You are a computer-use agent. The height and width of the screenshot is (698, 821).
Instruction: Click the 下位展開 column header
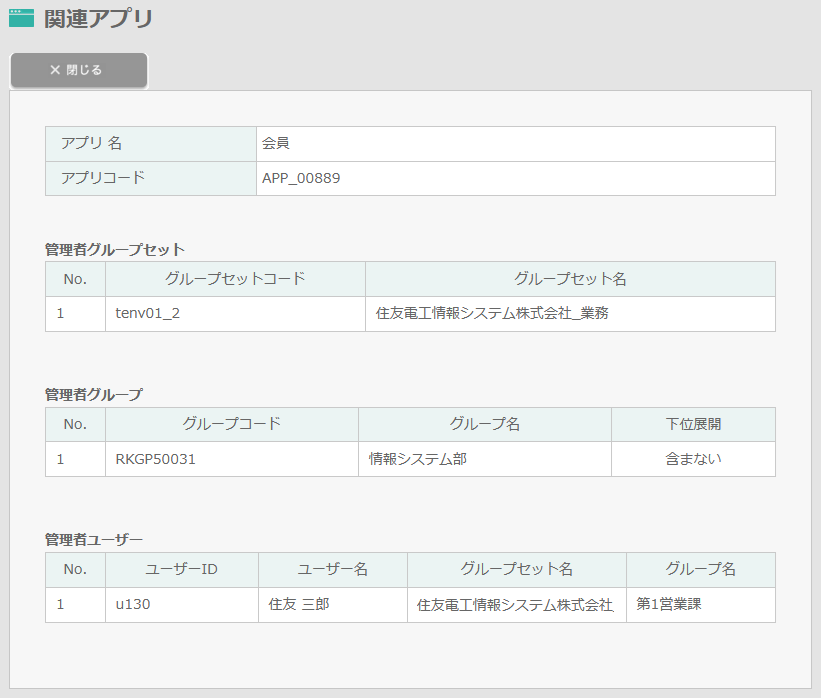click(693, 424)
